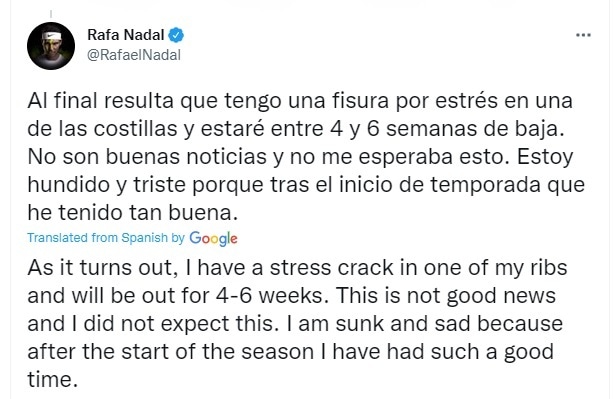
Task: Click the blue verified badge beside Rafa Nadal
Action: point(176,35)
